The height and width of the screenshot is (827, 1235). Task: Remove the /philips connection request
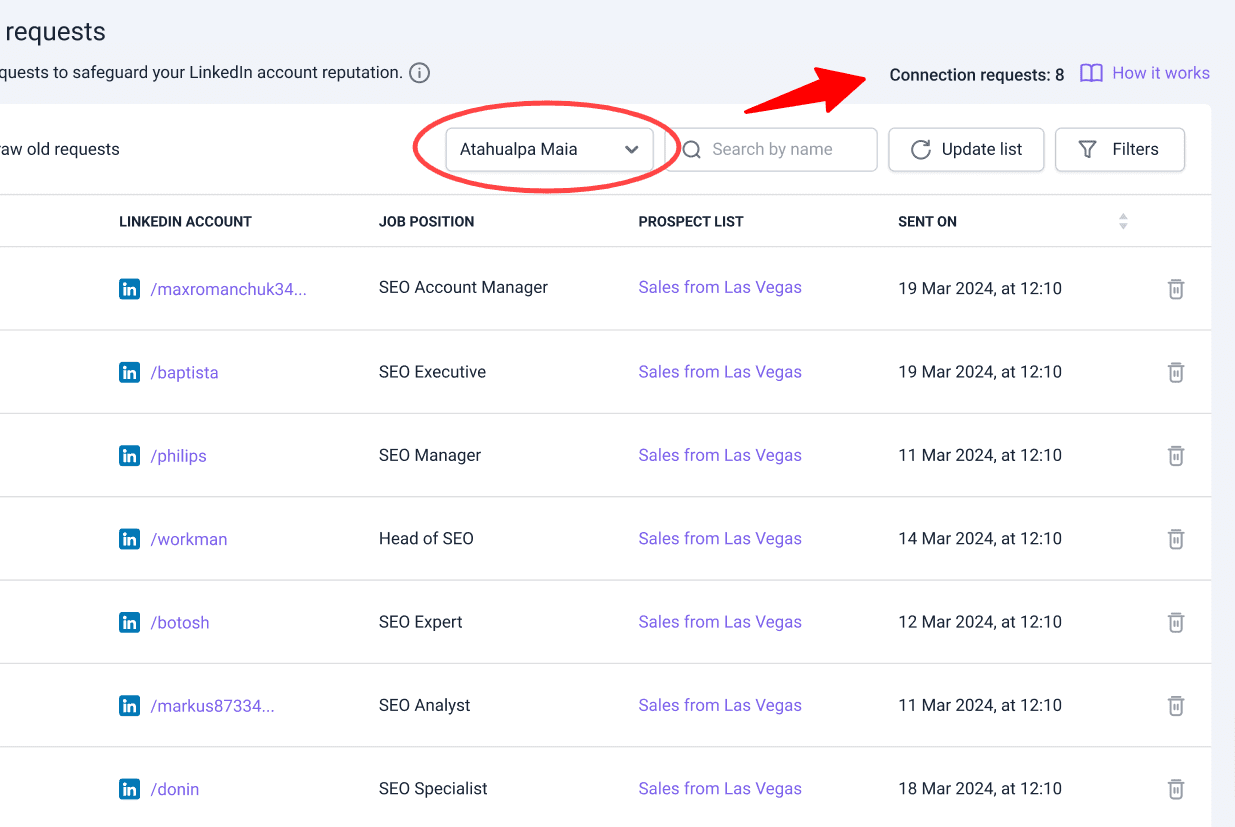coord(1176,456)
